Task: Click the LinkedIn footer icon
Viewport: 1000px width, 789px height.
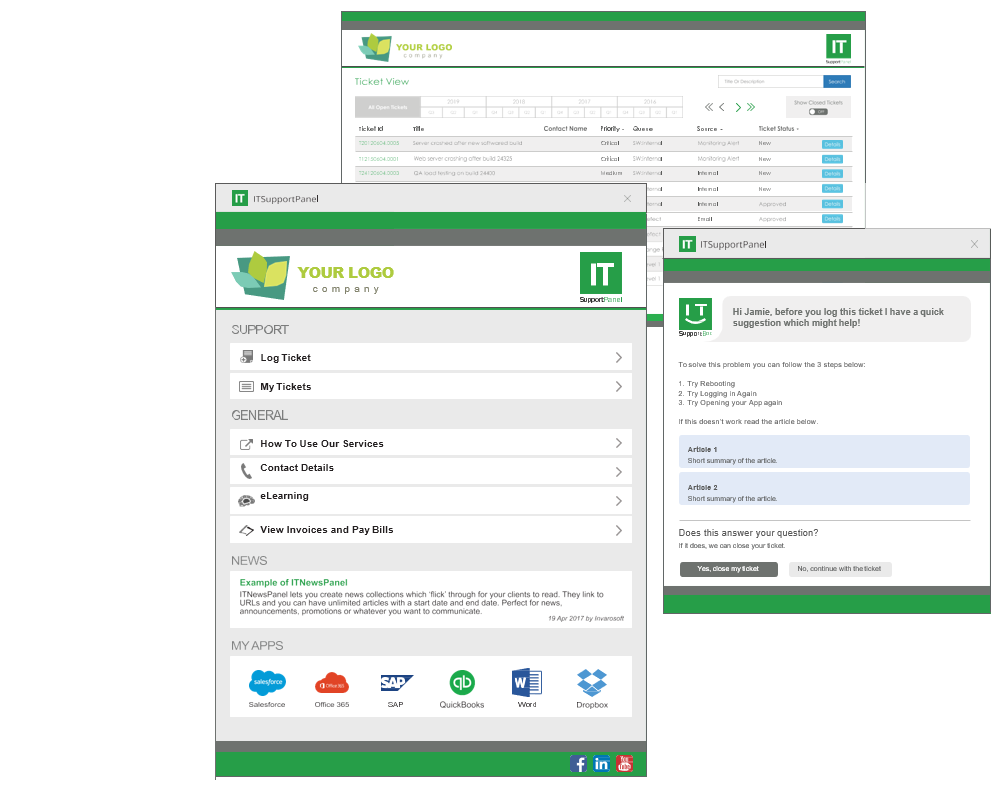Action: [601, 763]
